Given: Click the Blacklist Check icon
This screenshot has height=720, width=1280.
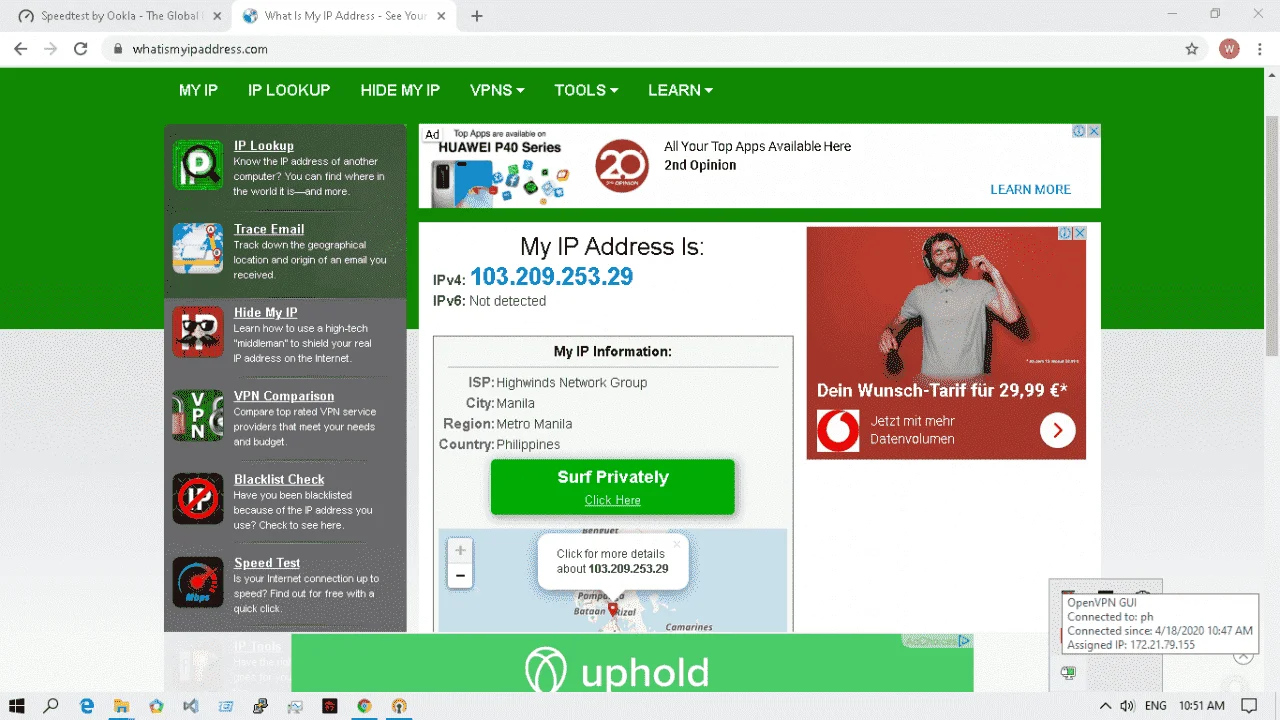Looking at the screenshot, I should pyautogui.click(x=197, y=498).
